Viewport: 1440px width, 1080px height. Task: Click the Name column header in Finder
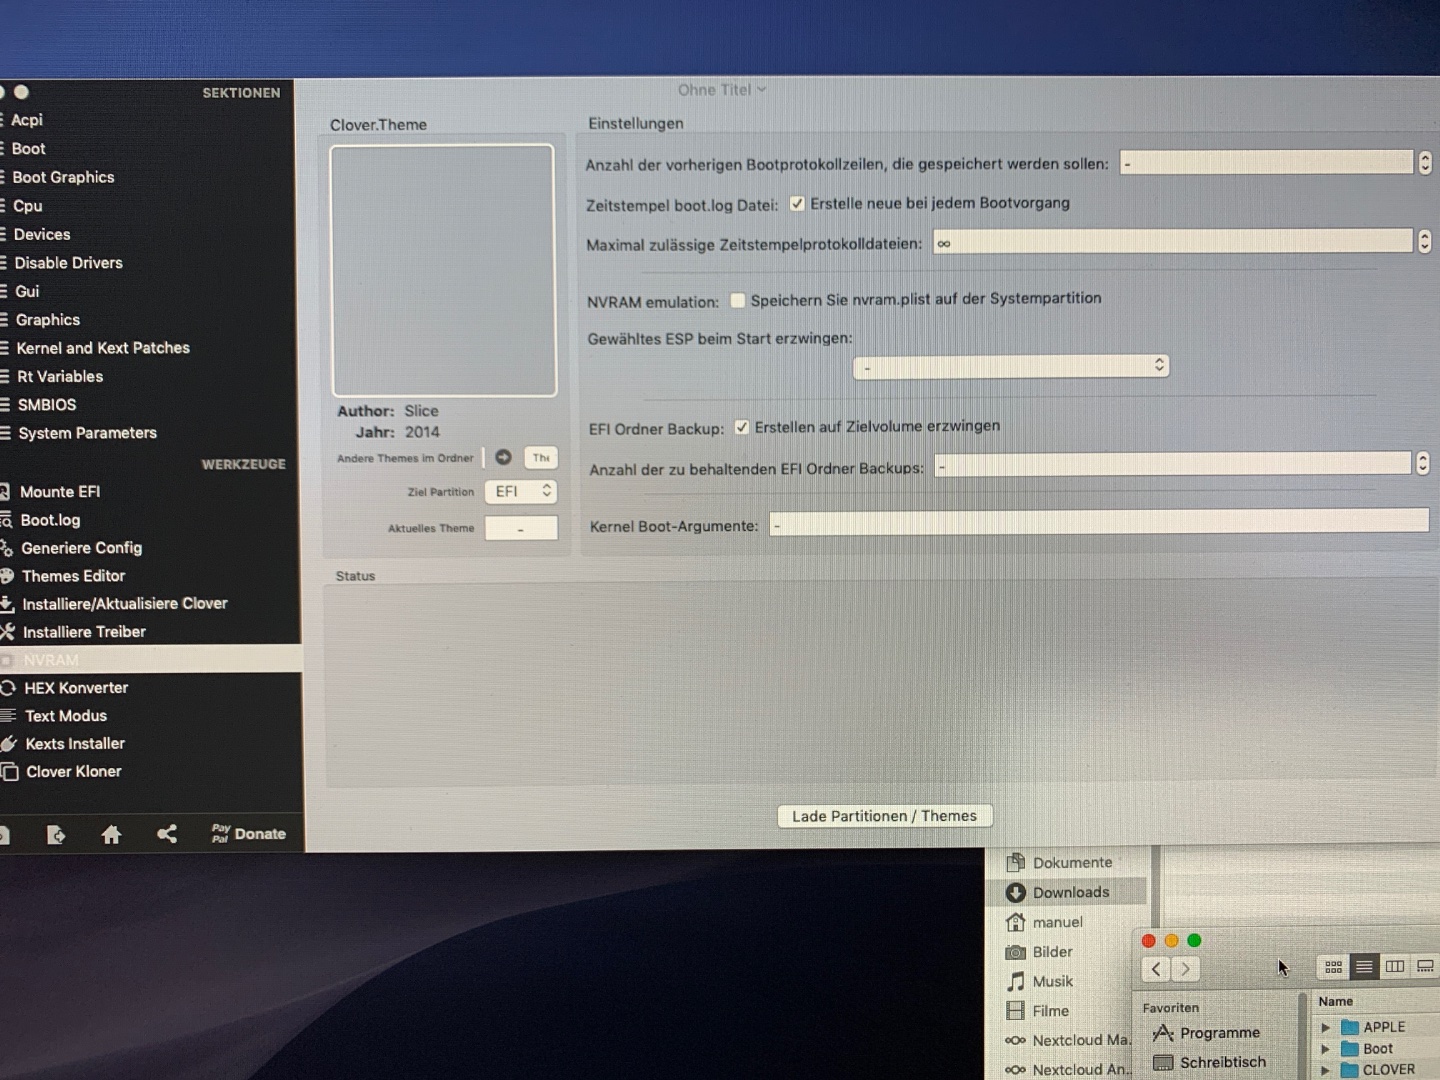[1335, 1001]
